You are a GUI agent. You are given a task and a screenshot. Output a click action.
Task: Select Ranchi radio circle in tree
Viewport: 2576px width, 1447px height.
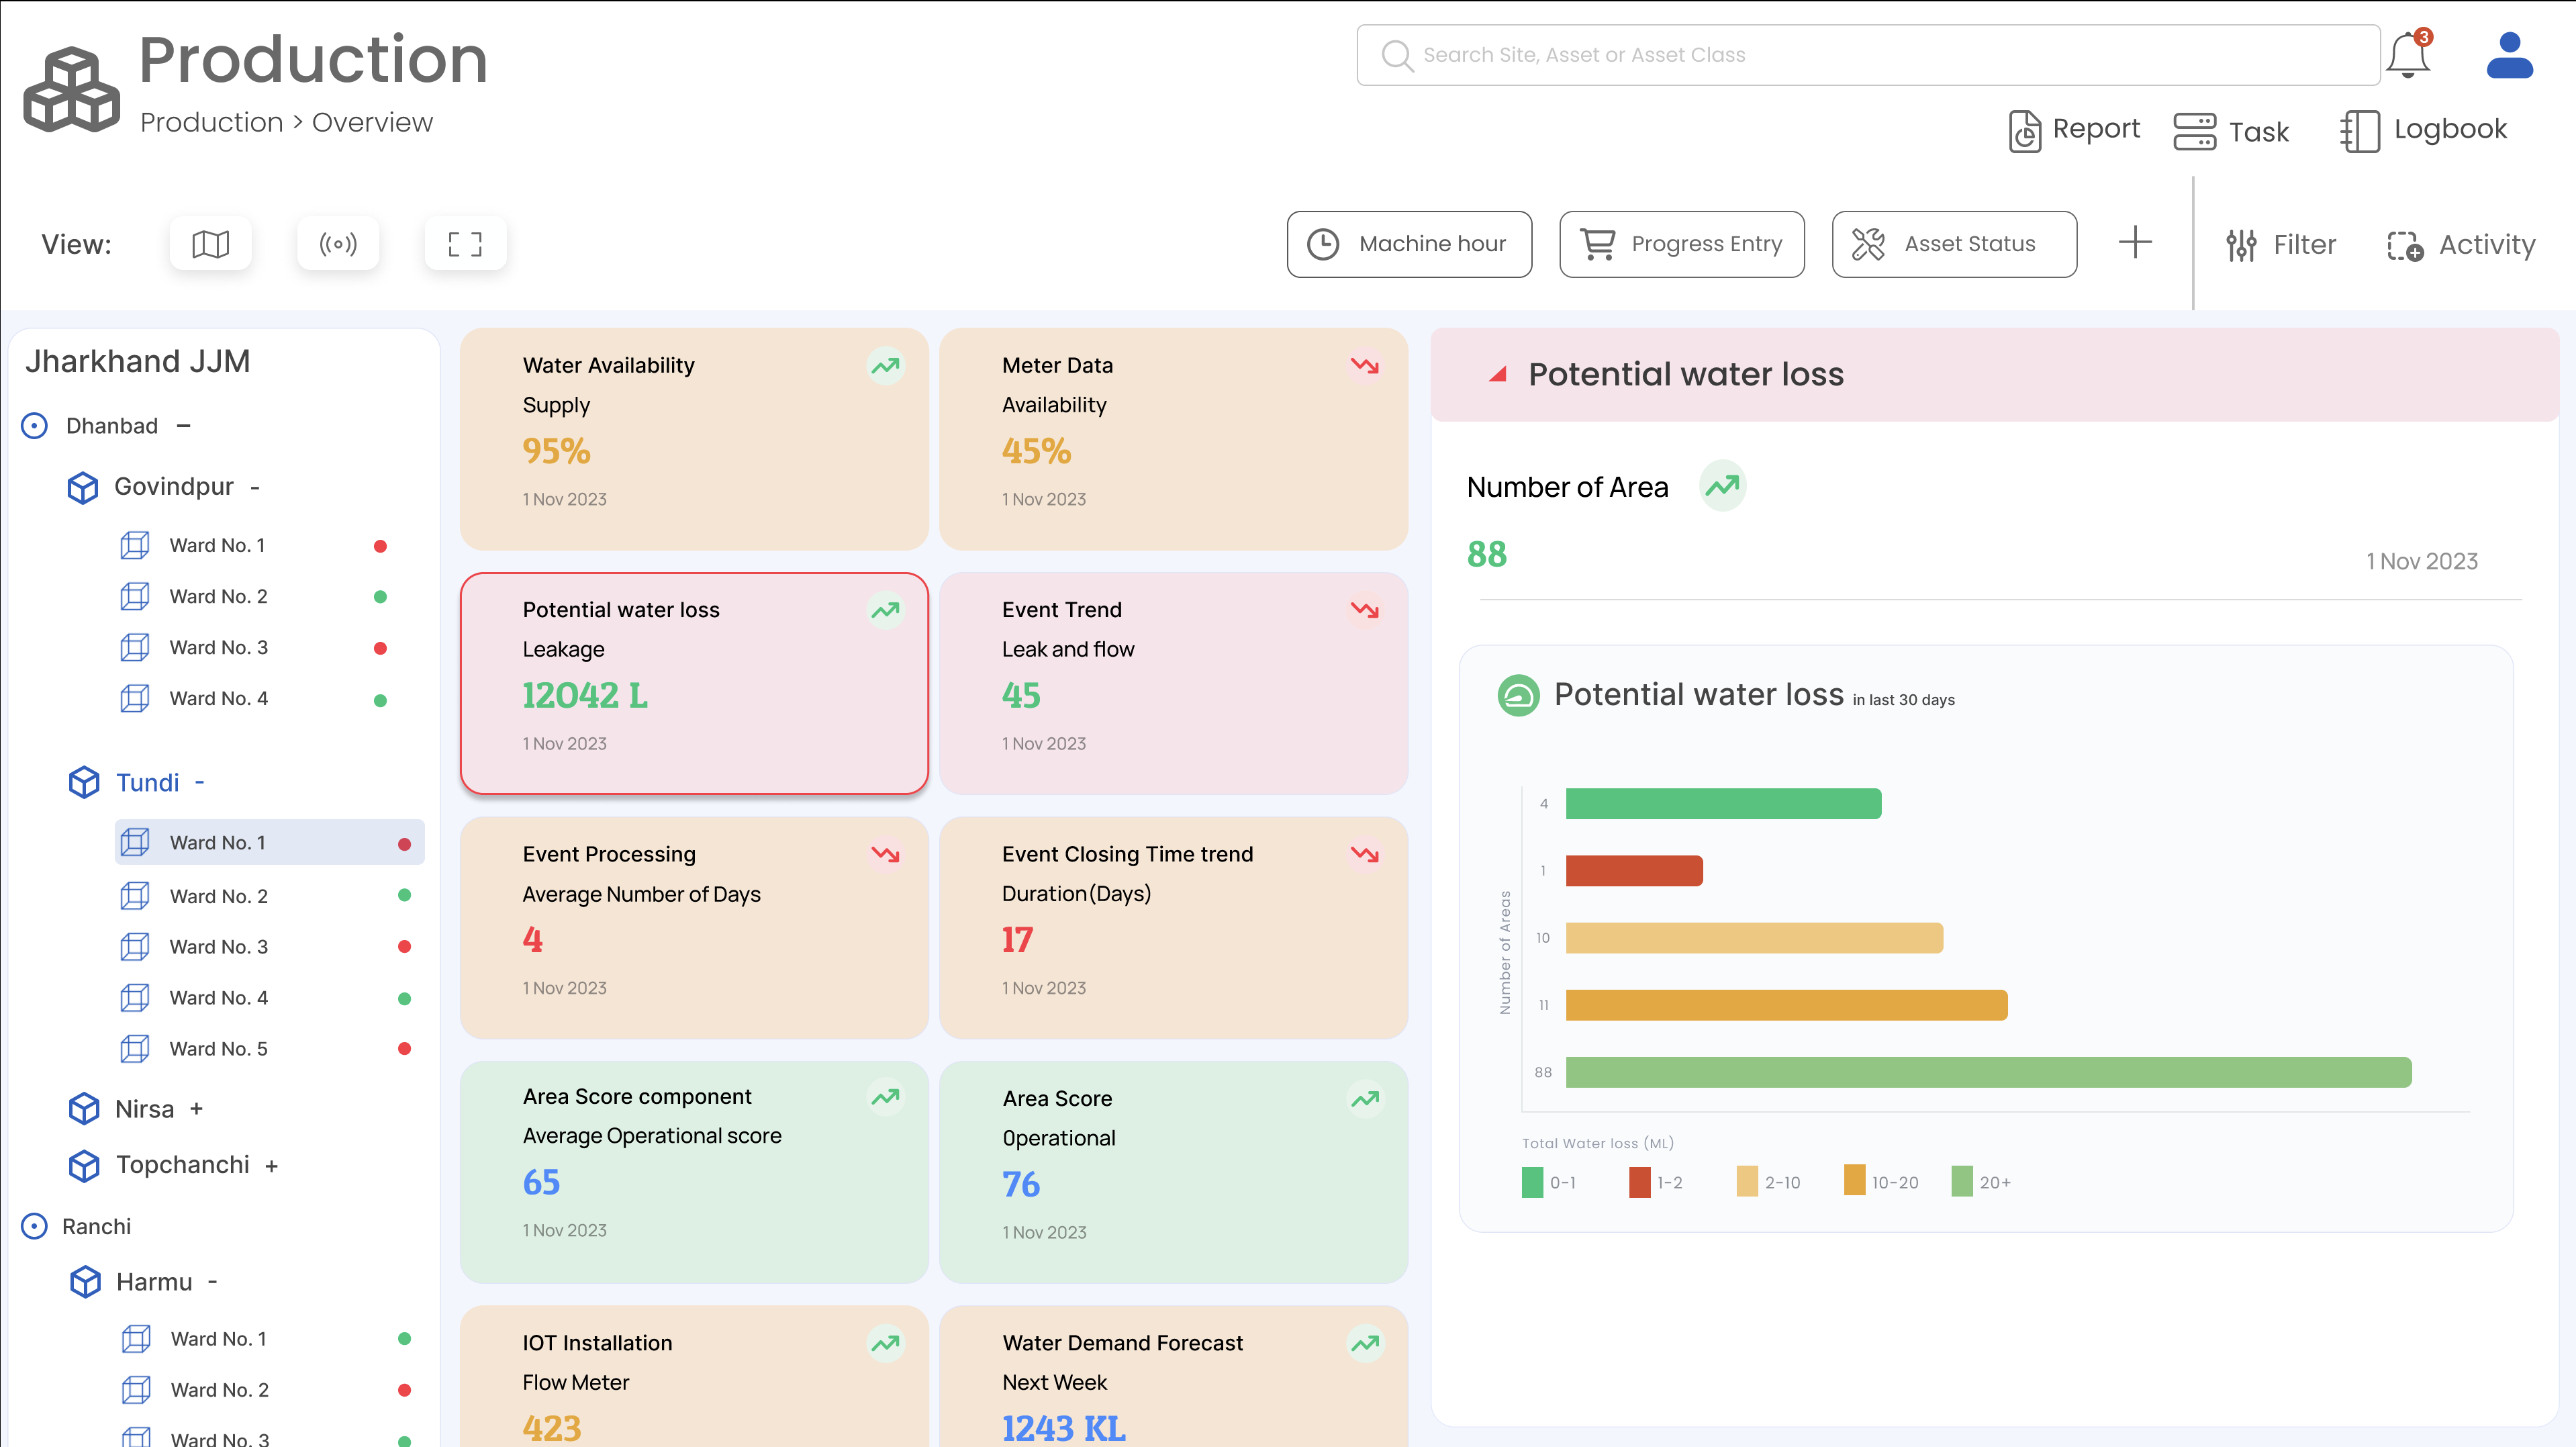coord(34,1226)
